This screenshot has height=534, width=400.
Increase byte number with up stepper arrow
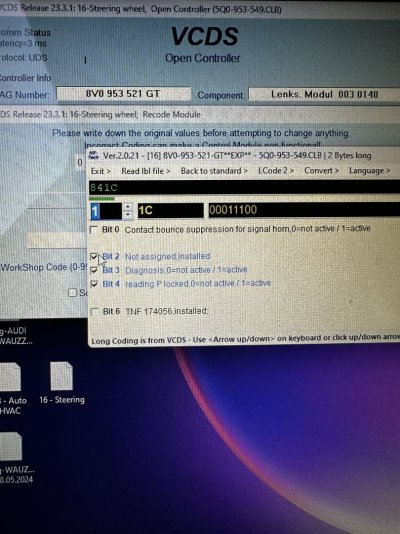click(x=128, y=206)
